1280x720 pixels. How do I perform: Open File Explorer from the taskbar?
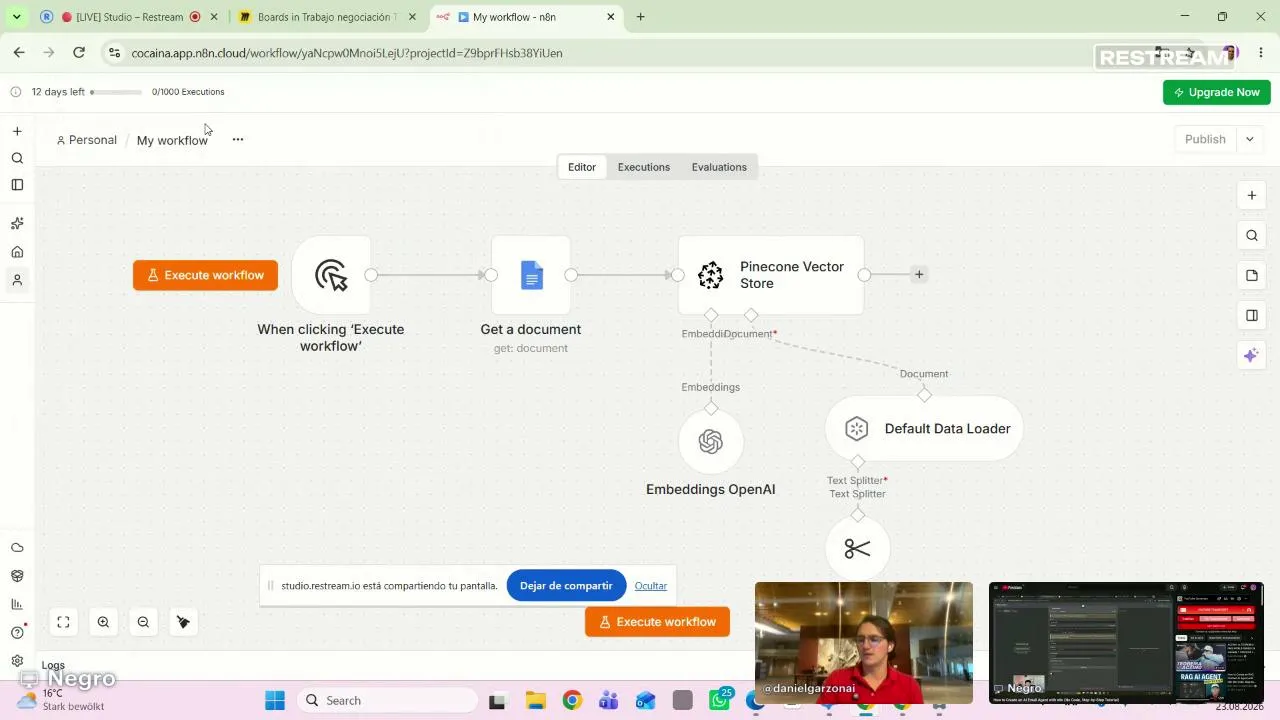coord(535,700)
